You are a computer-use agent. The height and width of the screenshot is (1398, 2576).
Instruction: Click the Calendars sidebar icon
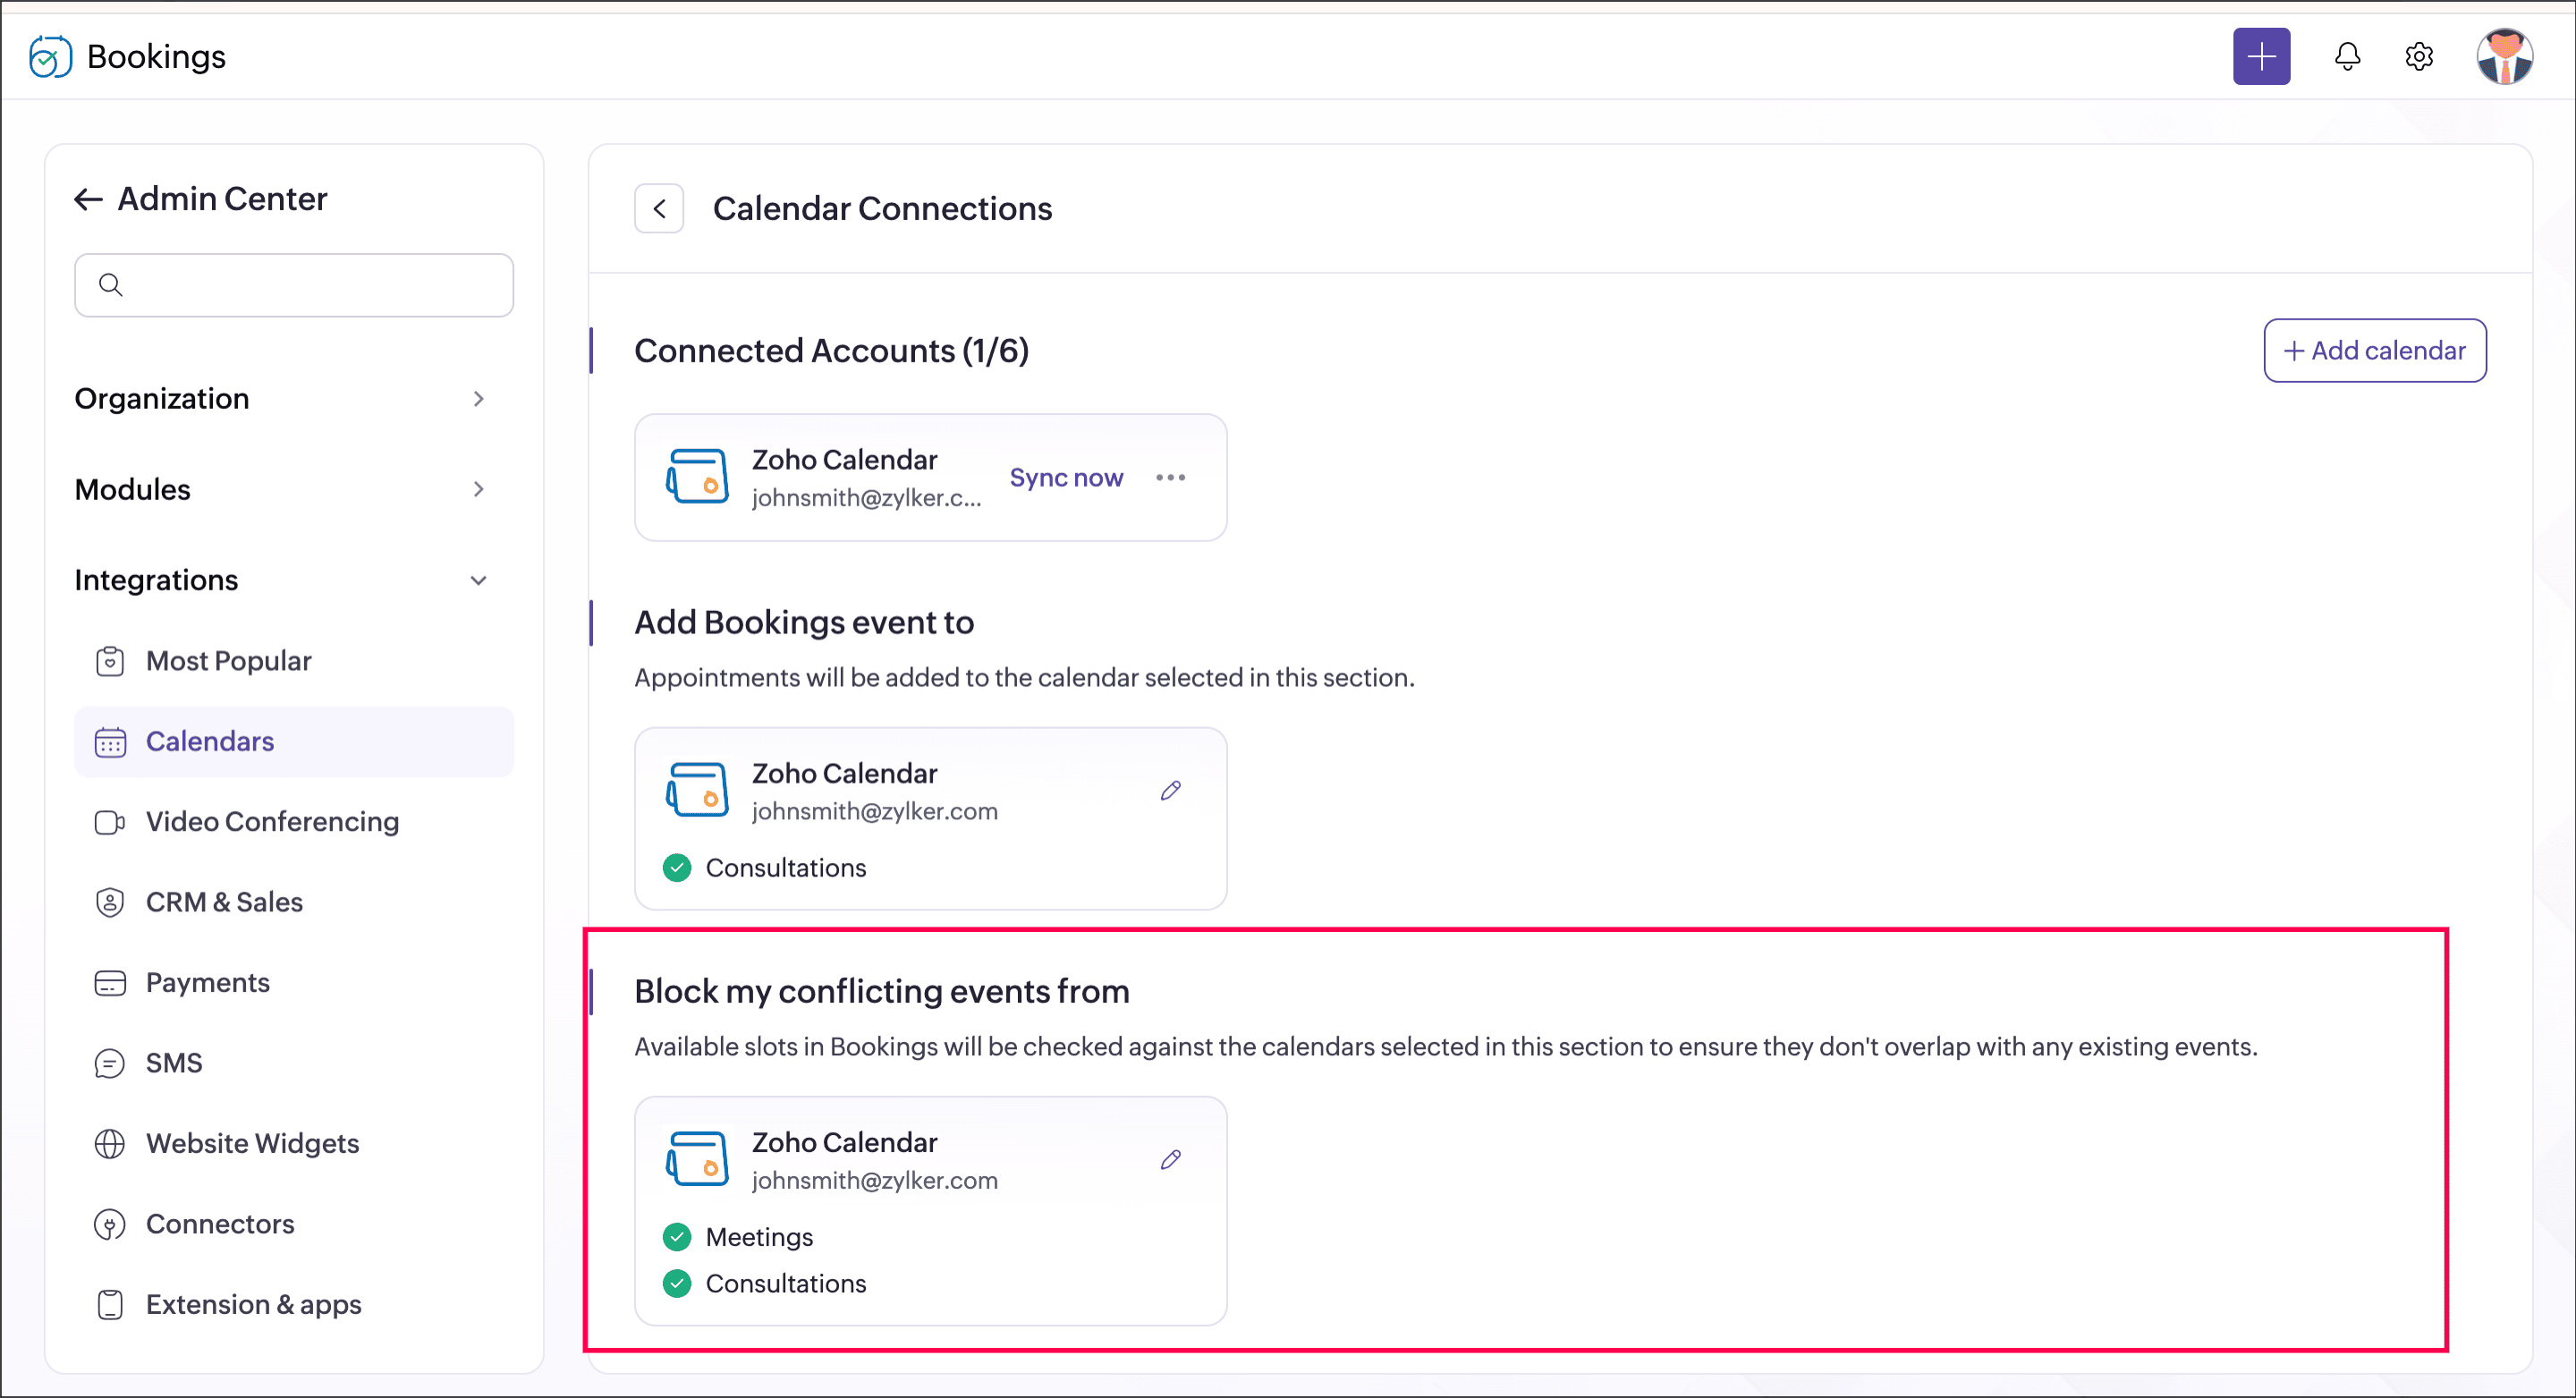coord(110,742)
